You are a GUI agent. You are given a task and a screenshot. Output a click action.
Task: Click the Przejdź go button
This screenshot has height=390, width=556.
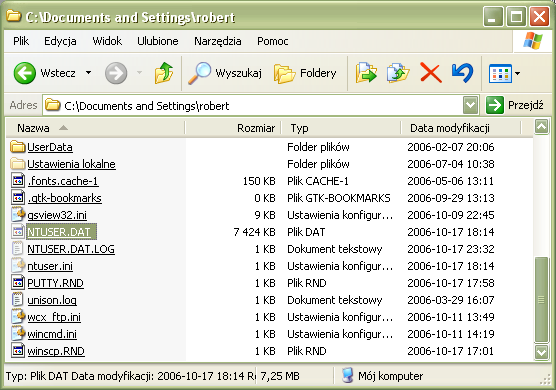click(x=515, y=105)
